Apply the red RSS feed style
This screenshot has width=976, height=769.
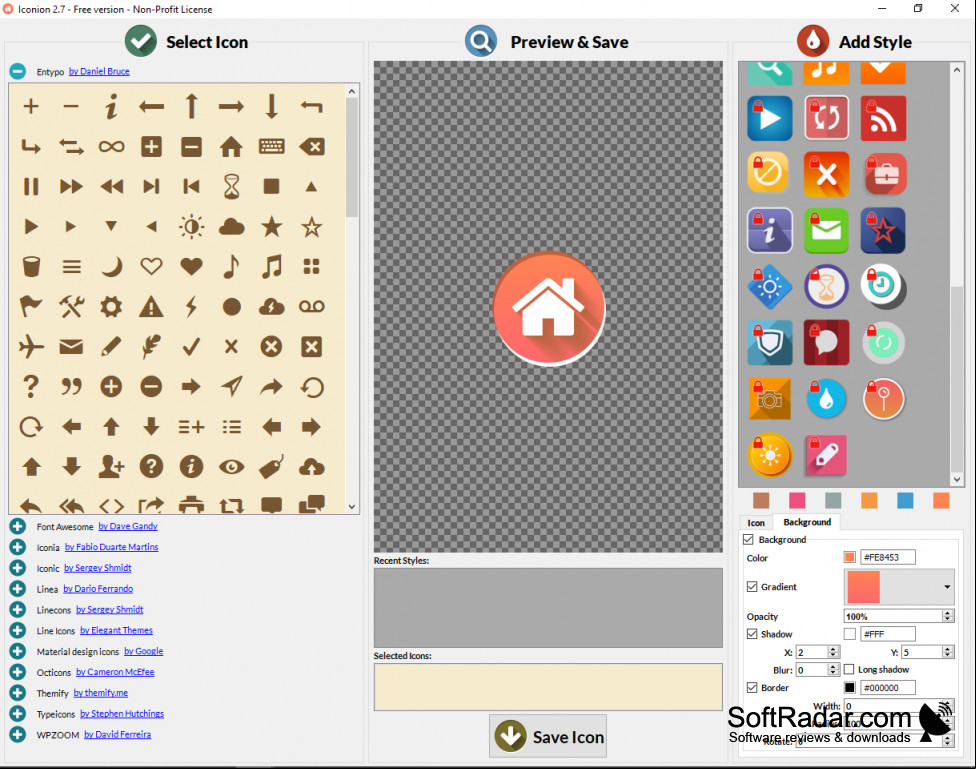(x=883, y=118)
